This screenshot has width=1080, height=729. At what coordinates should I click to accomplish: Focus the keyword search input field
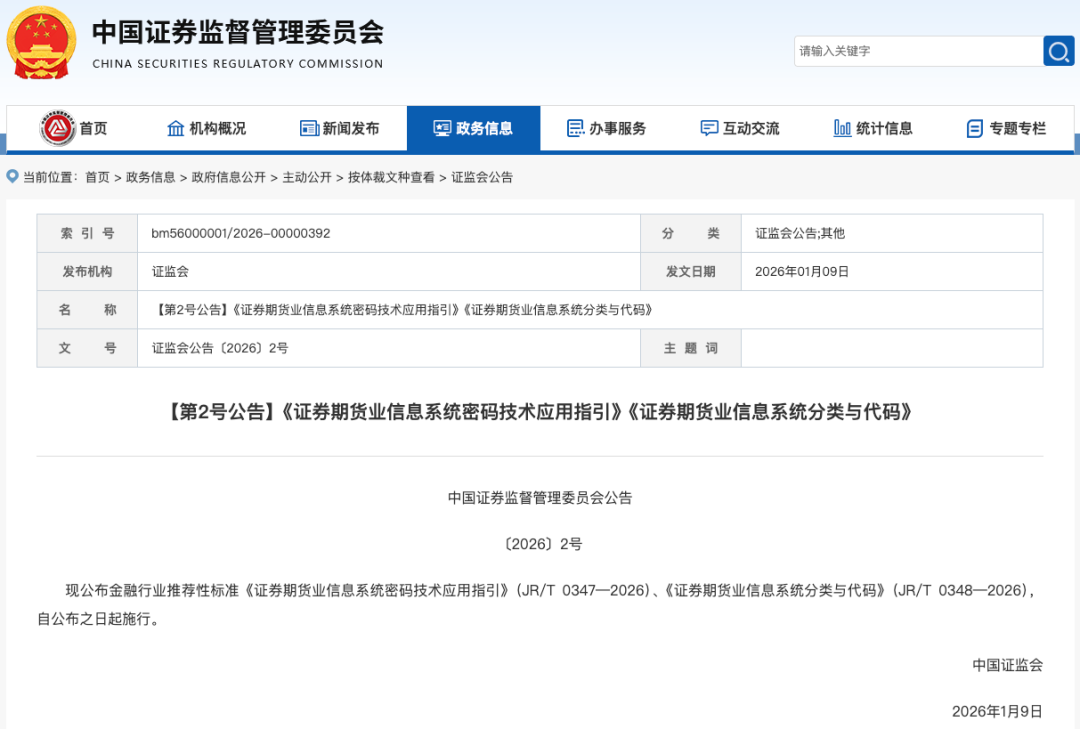(x=917, y=51)
